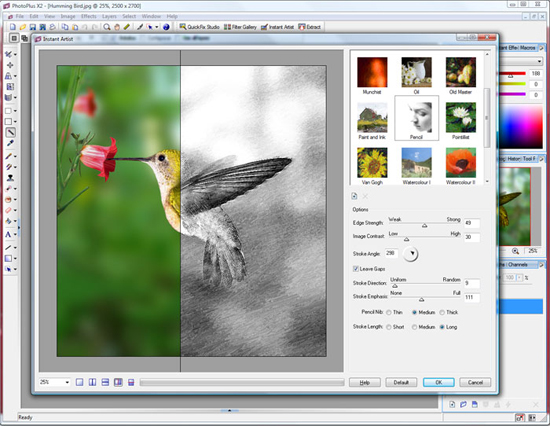Open the Filter Gallery from toolbar
The width and height of the screenshot is (550, 426).
(240, 27)
